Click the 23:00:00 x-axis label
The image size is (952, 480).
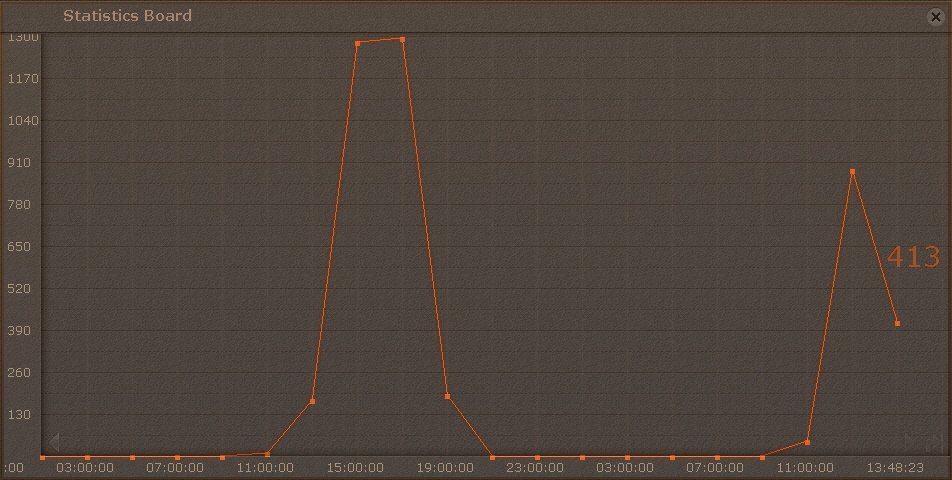[535, 467]
